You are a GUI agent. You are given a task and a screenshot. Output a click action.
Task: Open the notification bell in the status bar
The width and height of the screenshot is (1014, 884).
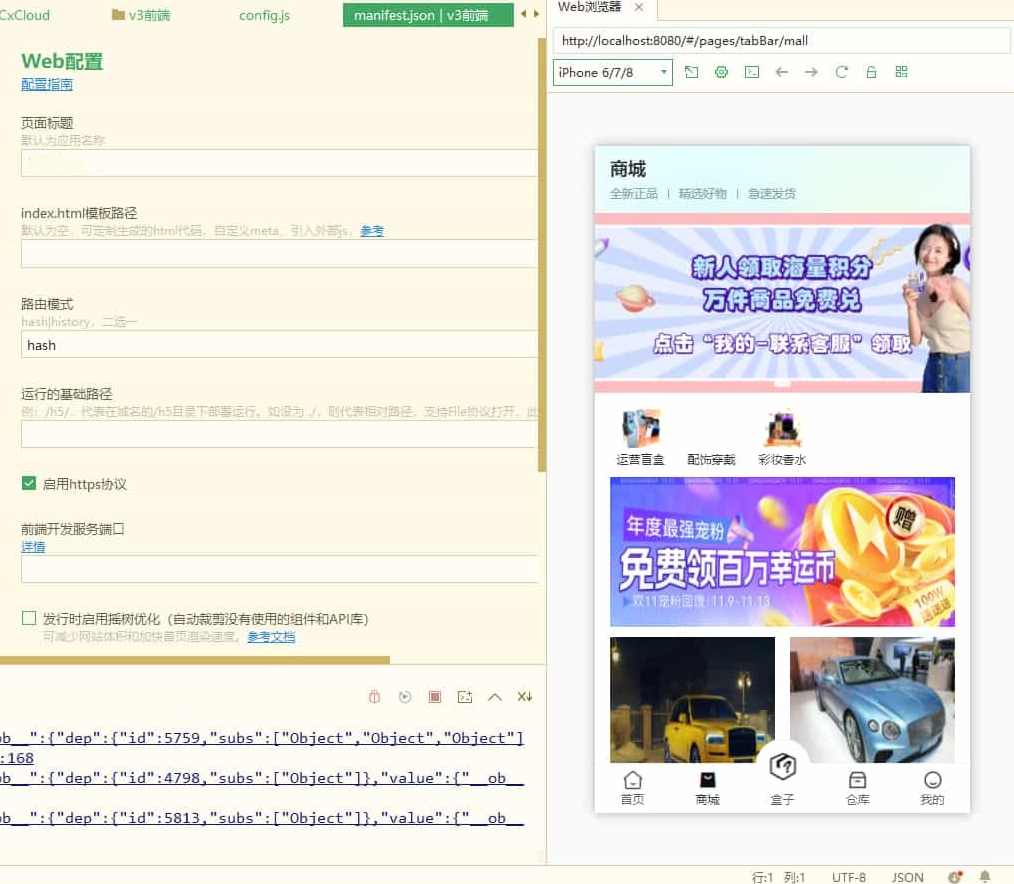click(984, 876)
